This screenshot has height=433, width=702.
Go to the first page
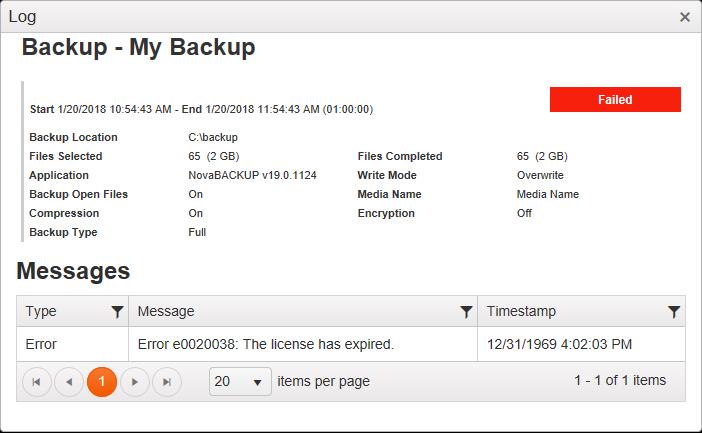(37, 382)
